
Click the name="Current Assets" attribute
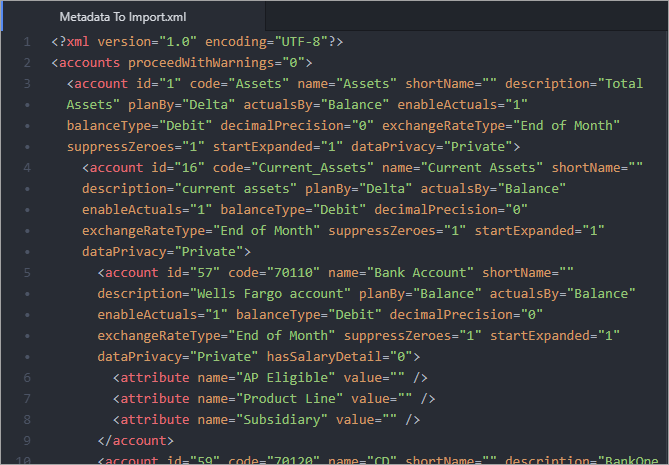462,168
